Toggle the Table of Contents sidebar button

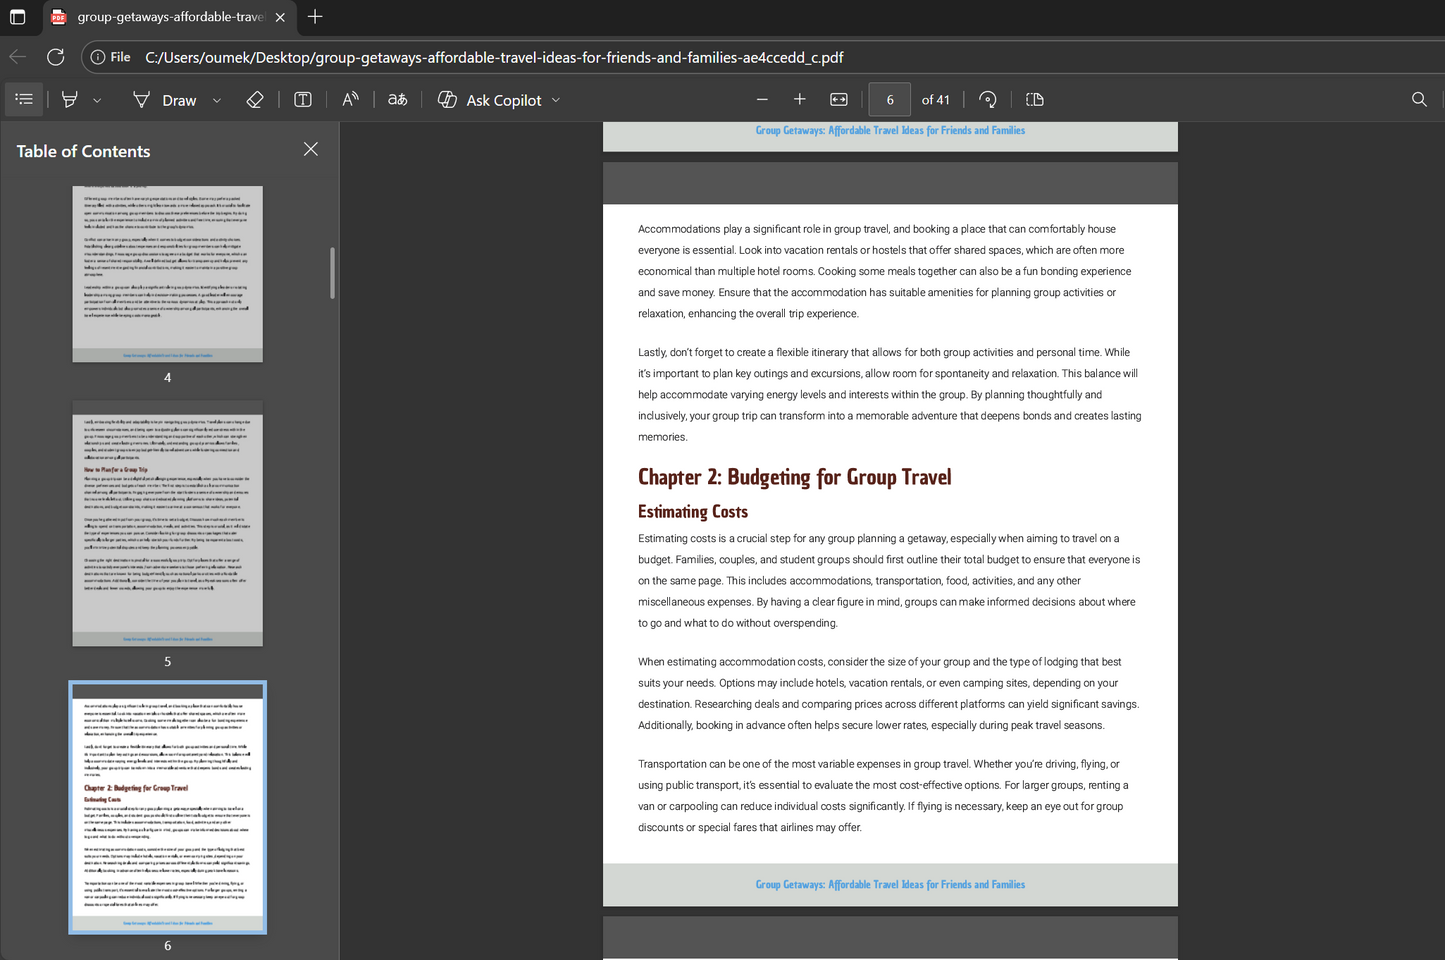[24, 99]
